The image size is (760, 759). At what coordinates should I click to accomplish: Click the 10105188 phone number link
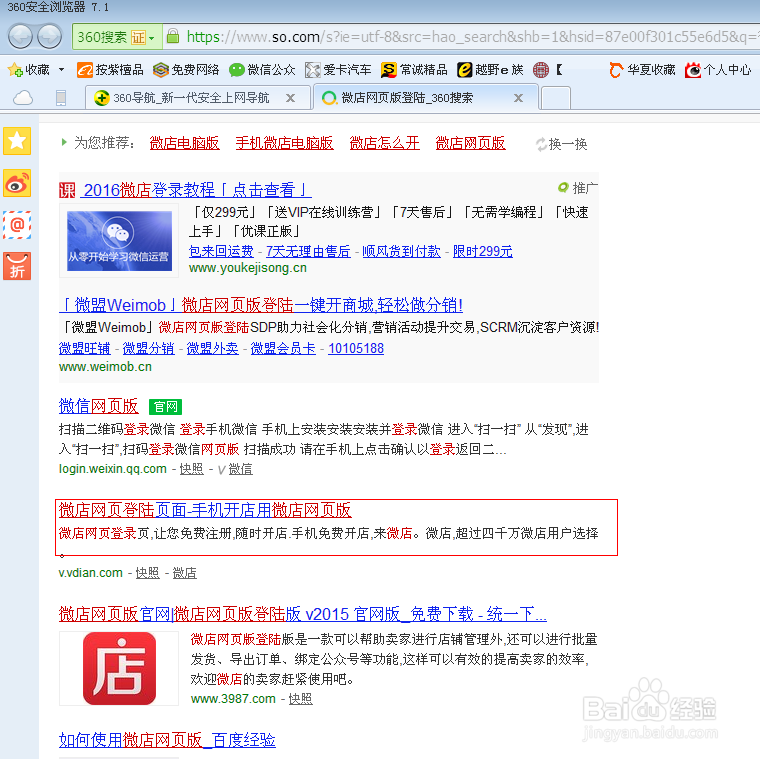[x=356, y=348]
